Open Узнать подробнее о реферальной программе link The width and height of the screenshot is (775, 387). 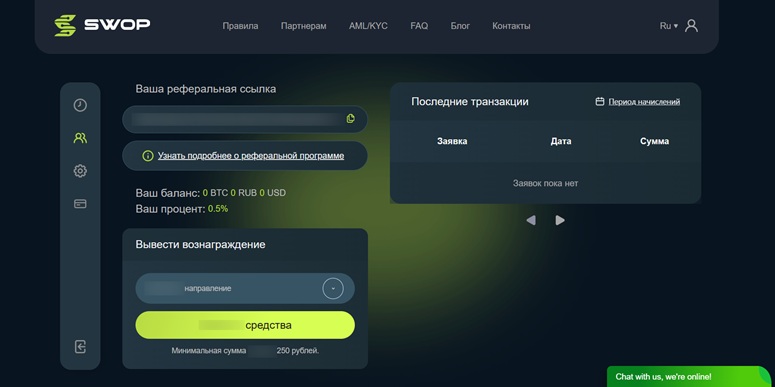(x=251, y=156)
